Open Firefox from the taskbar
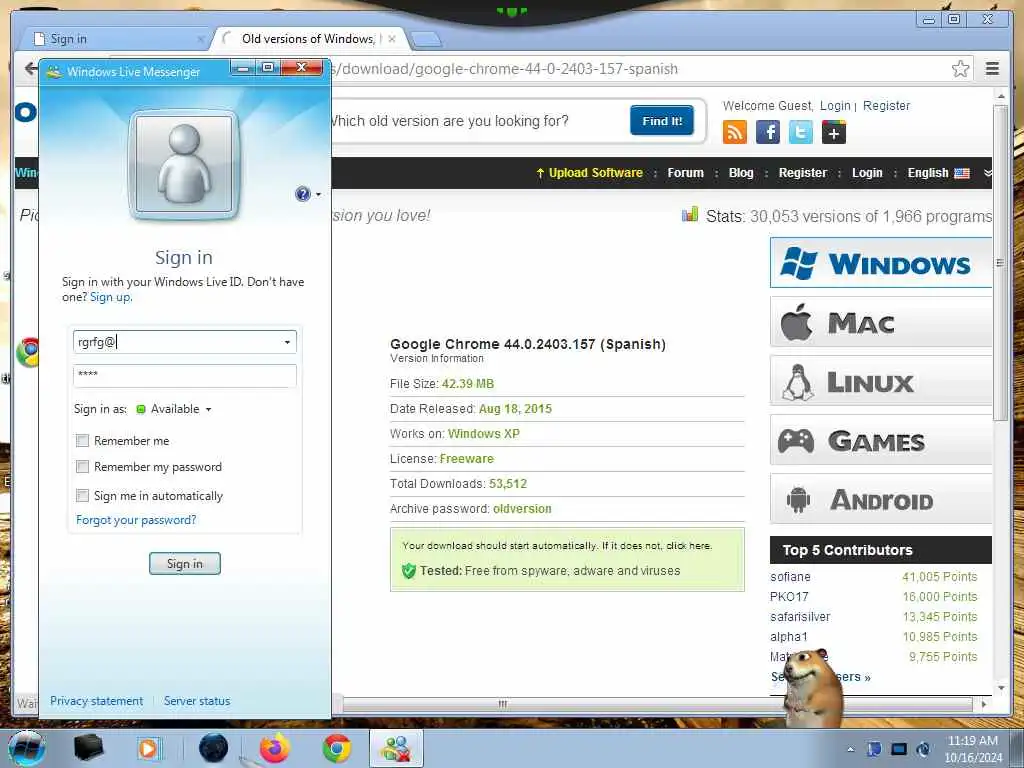 coord(275,748)
